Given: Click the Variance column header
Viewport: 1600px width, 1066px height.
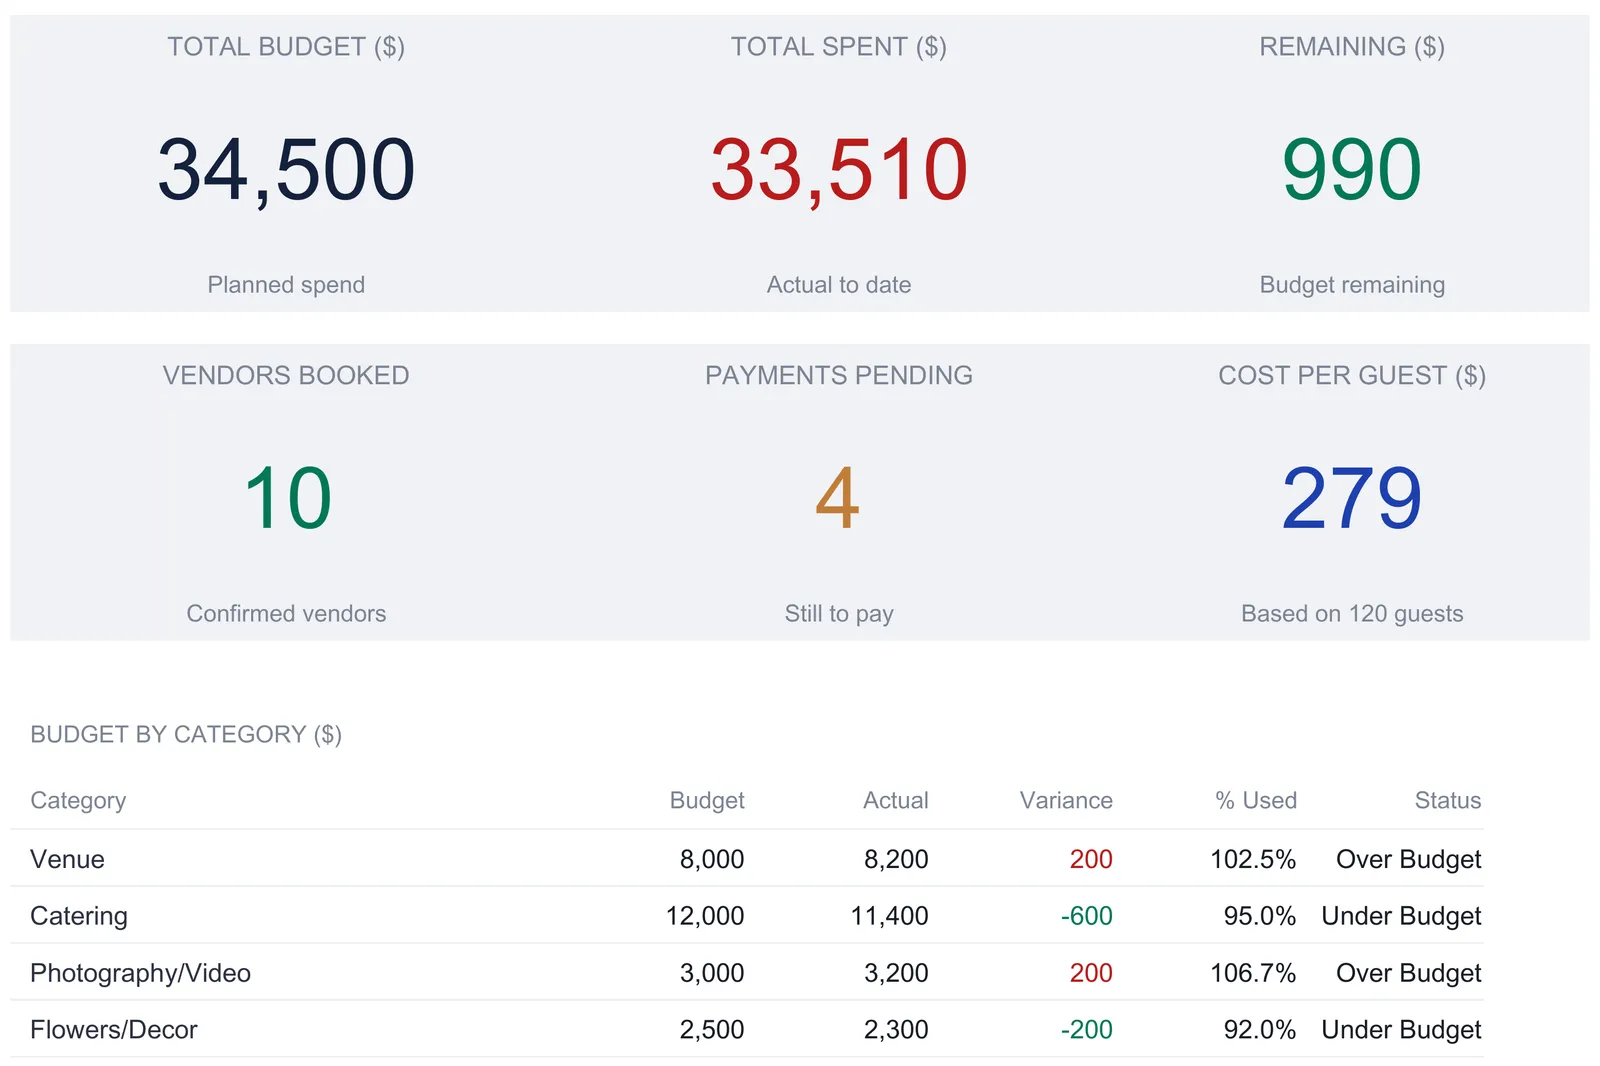Looking at the screenshot, I should point(1066,800).
